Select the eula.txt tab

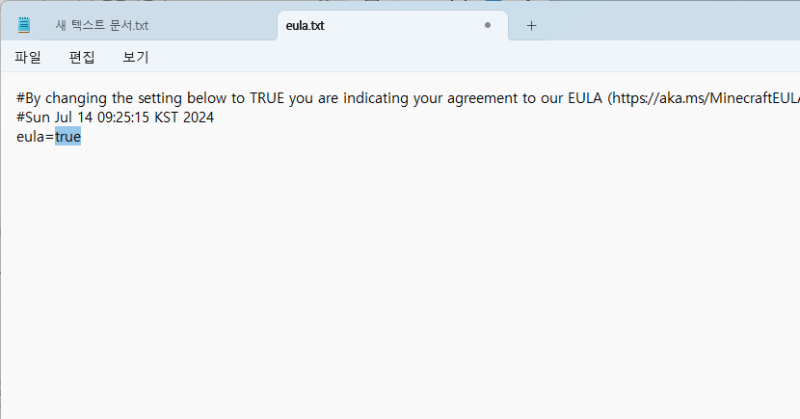coord(392,26)
